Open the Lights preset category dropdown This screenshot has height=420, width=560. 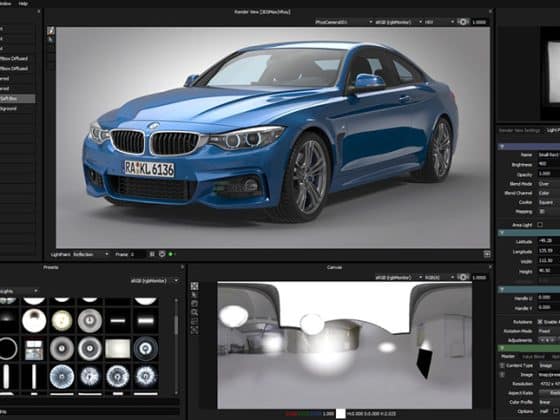coord(19,291)
